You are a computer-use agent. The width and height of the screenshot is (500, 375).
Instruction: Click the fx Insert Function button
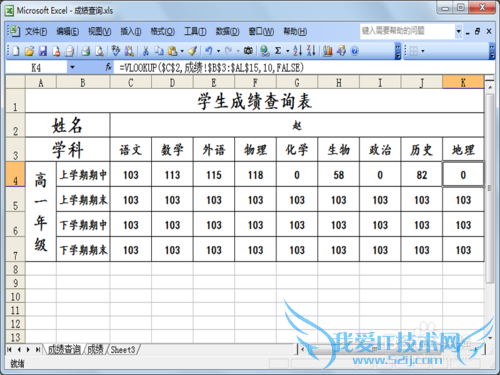pyautogui.click(x=108, y=67)
